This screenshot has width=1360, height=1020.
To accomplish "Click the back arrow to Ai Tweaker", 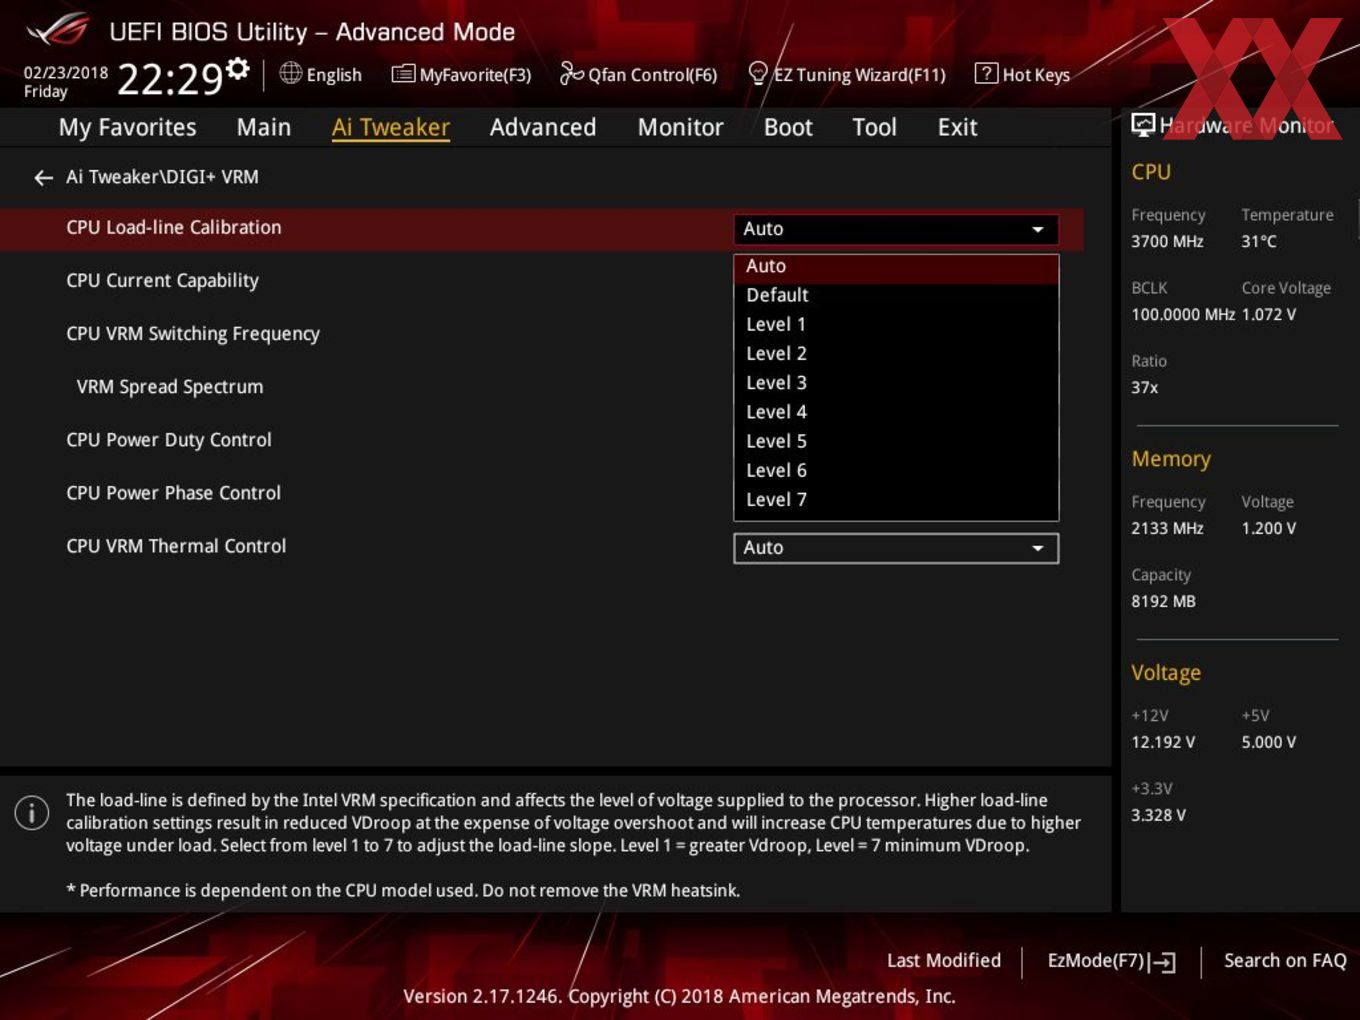I will [43, 177].
